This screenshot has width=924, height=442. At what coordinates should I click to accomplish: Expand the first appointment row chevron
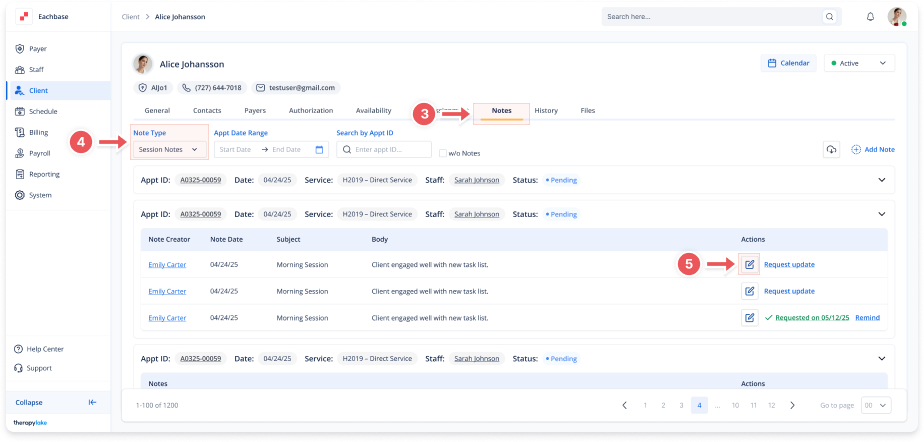881,180
